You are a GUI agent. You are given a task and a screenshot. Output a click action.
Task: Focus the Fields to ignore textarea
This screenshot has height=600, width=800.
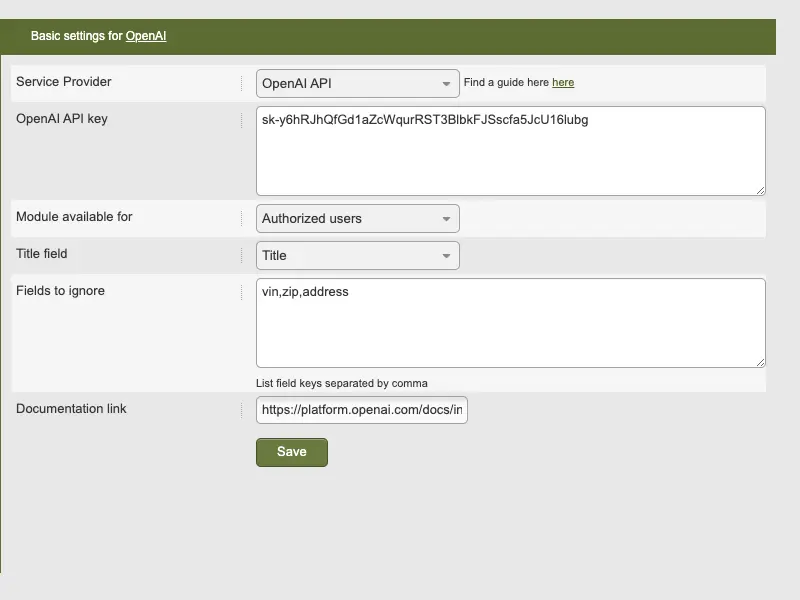tap(511, 323)
